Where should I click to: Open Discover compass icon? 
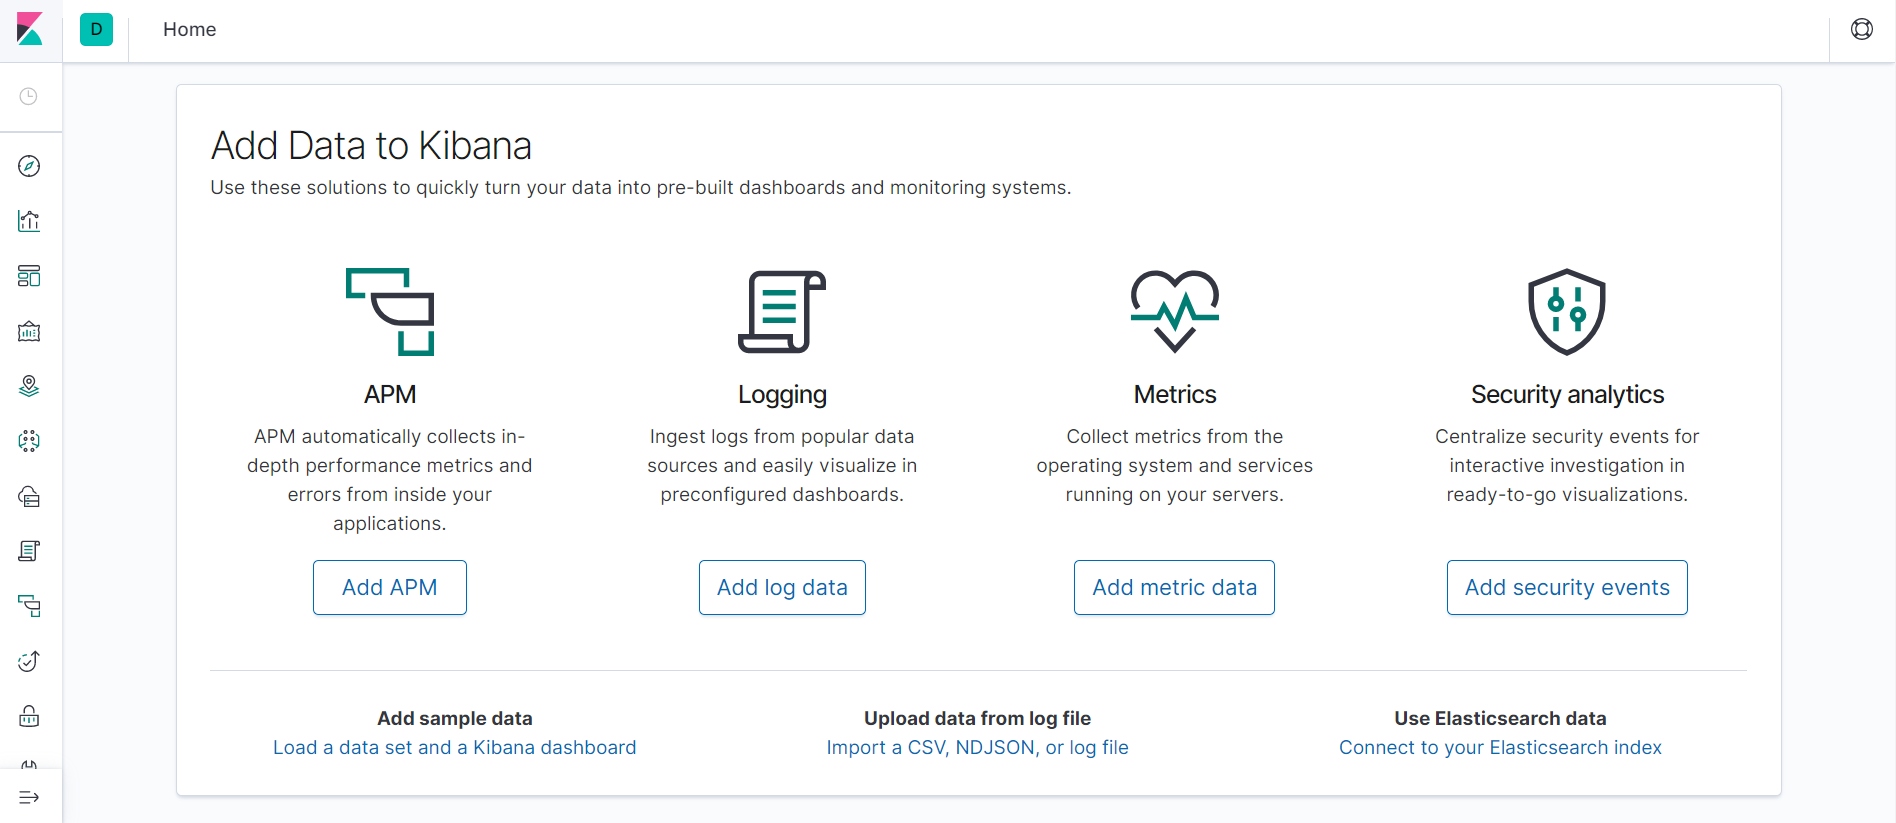pos(29,166)
